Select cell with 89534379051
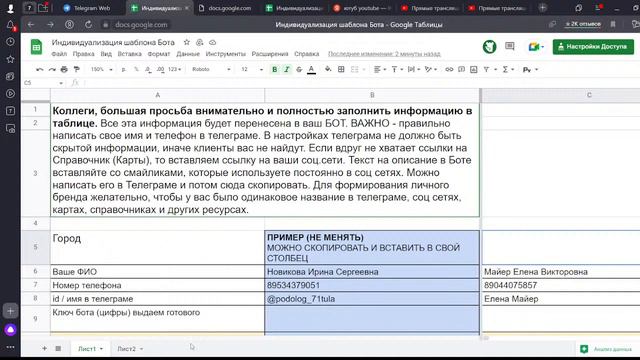 (372, 285)
